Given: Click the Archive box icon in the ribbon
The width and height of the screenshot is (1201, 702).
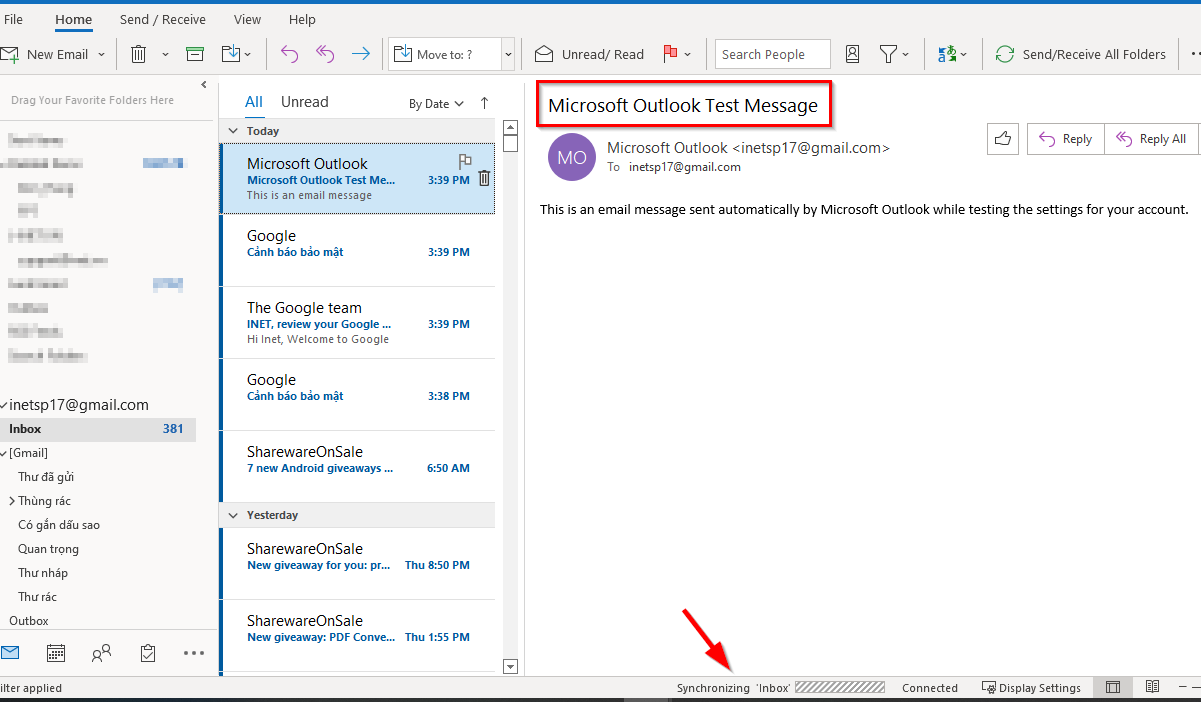Looking at the screenshot, I should [x=195, y=54].
